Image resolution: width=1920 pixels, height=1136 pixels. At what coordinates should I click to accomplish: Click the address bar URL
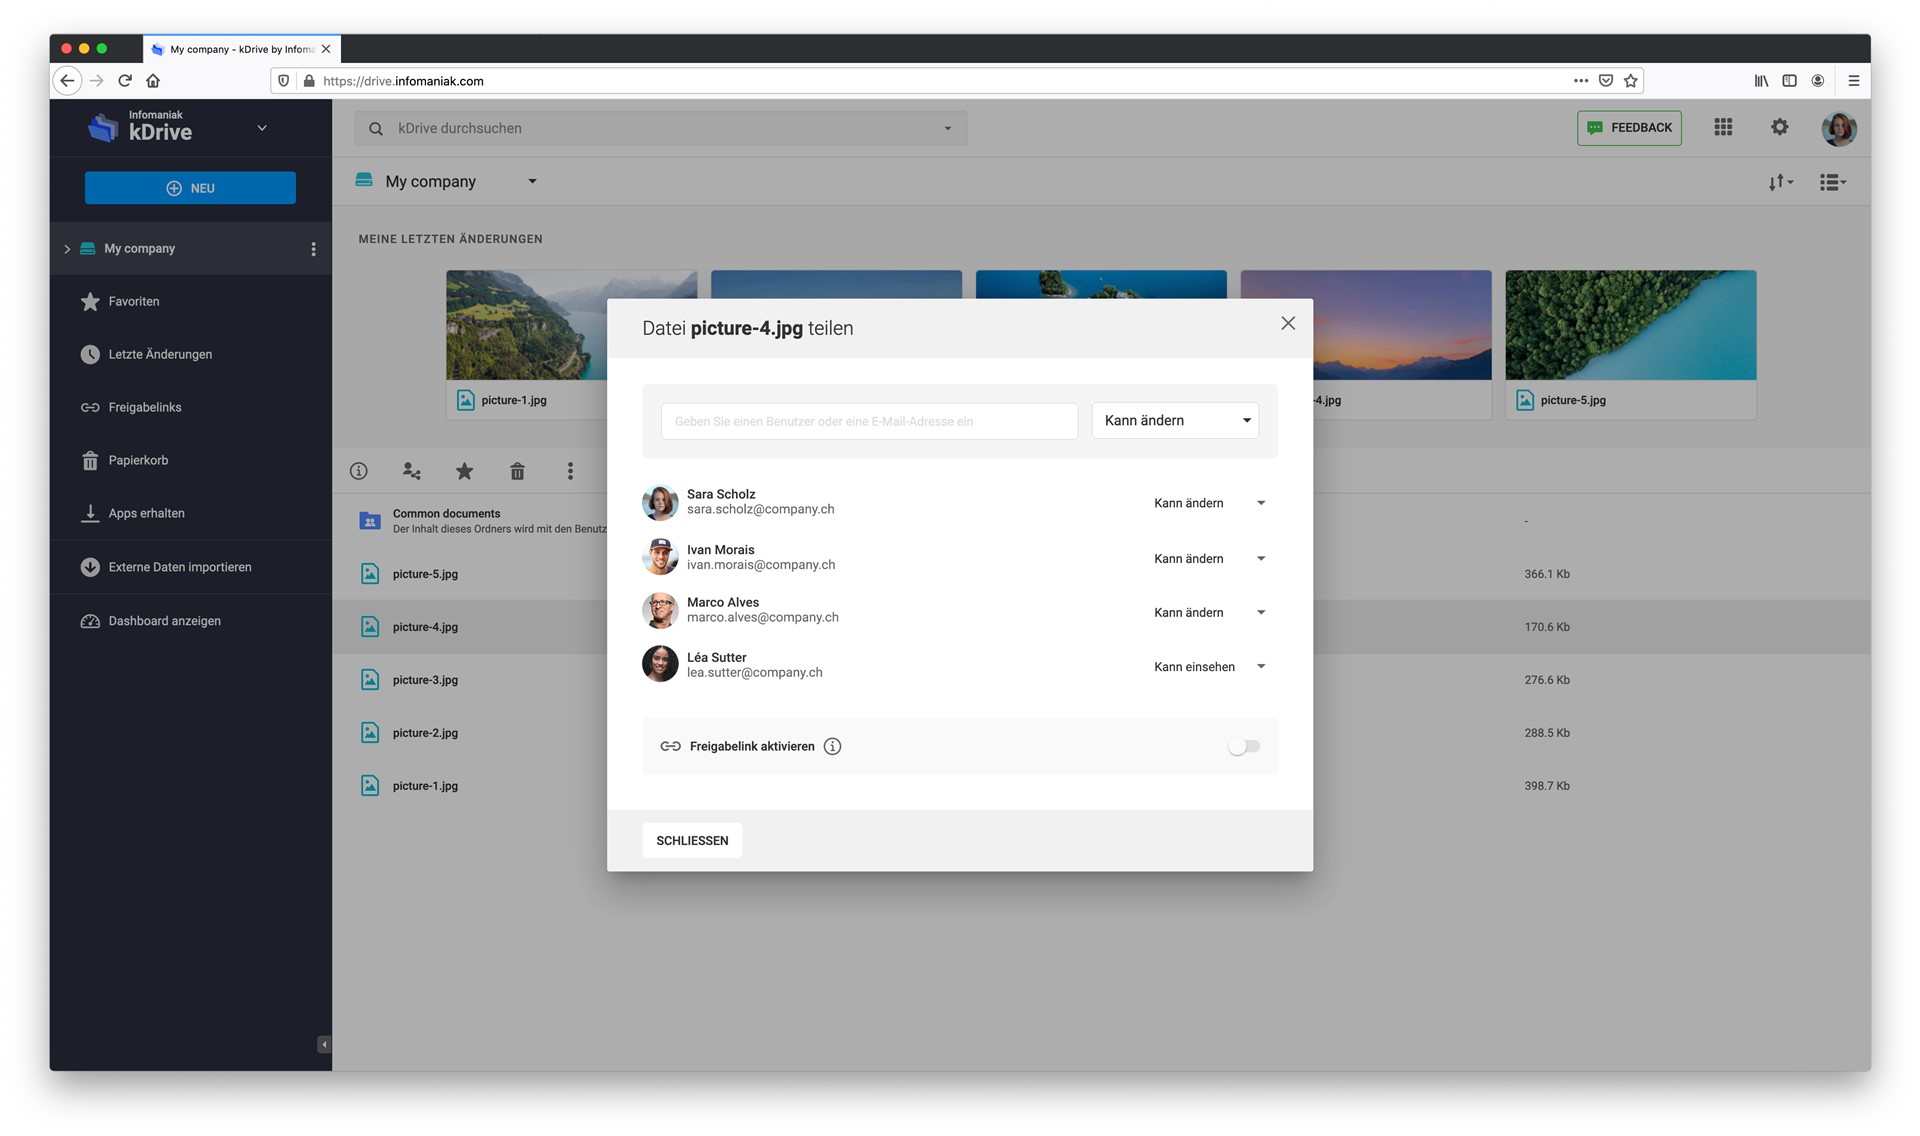403,81
